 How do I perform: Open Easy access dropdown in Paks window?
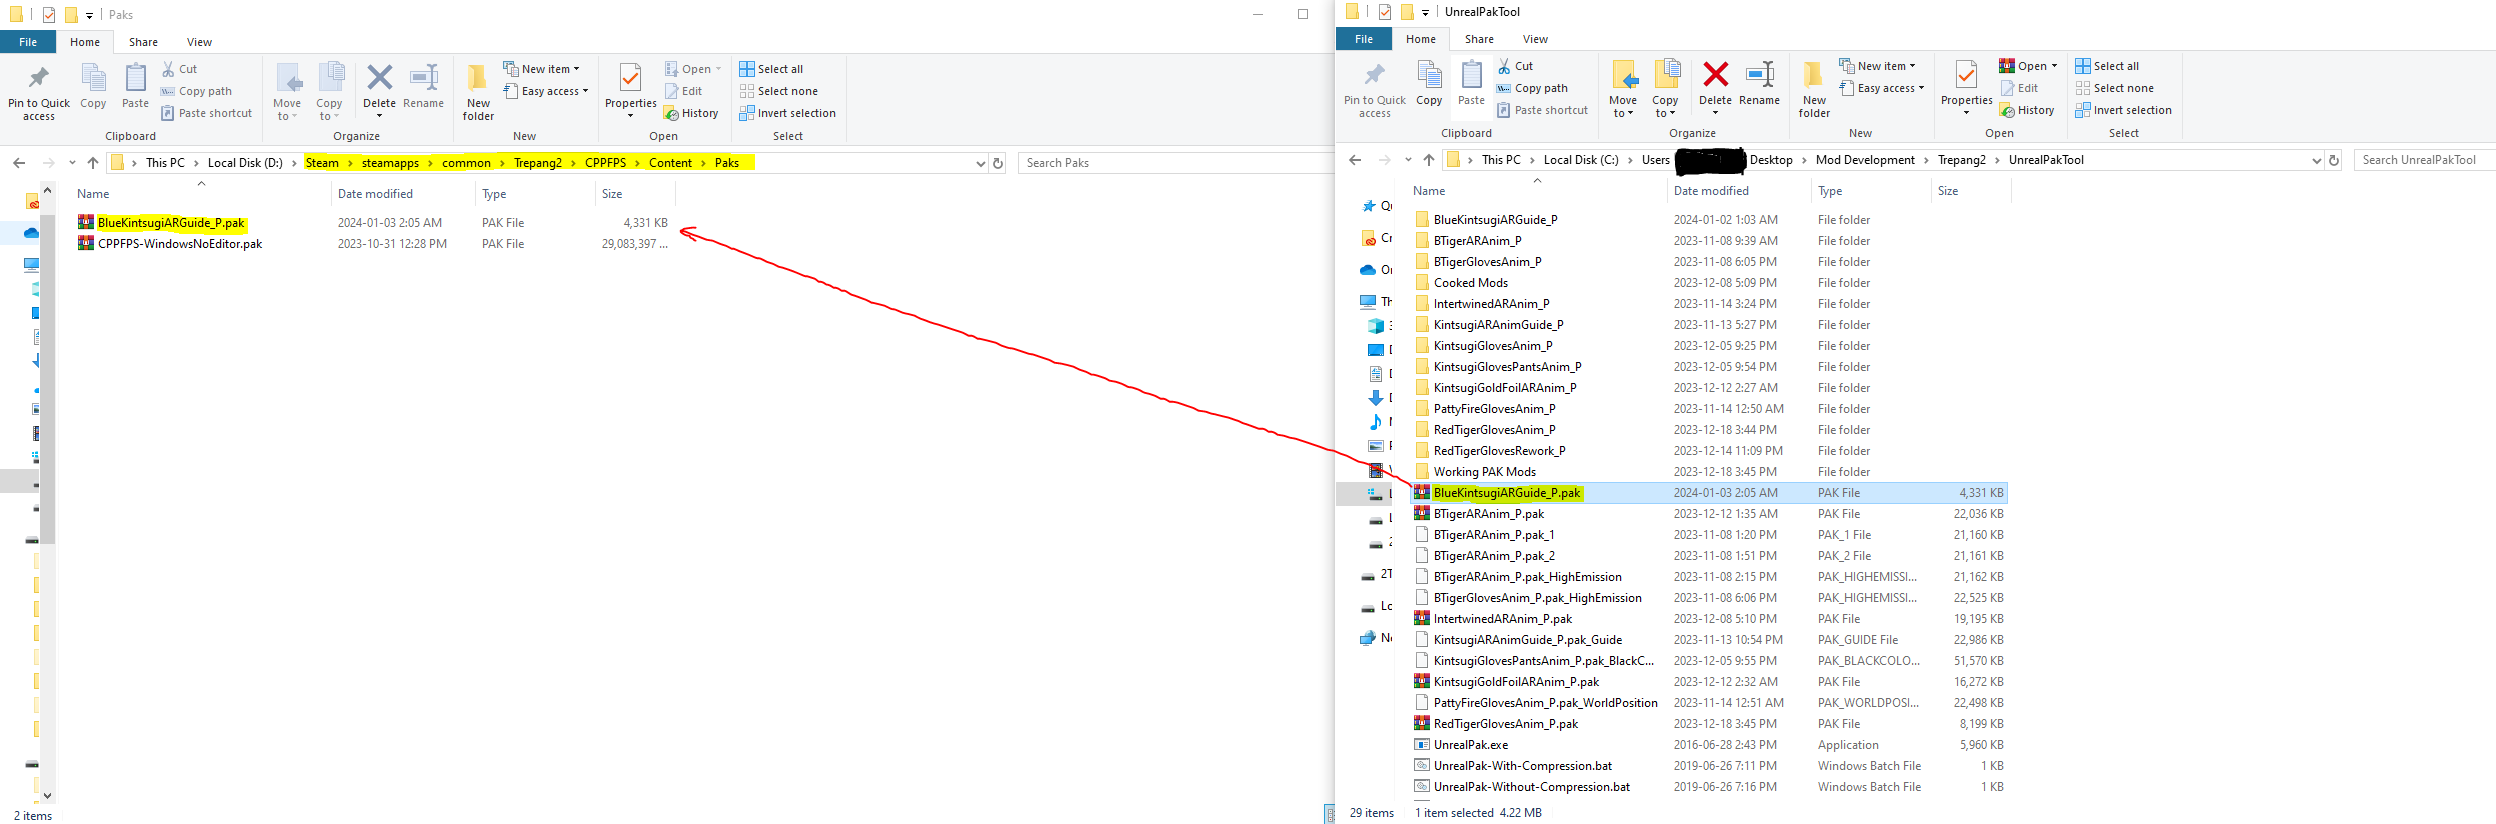click(545, 91)
